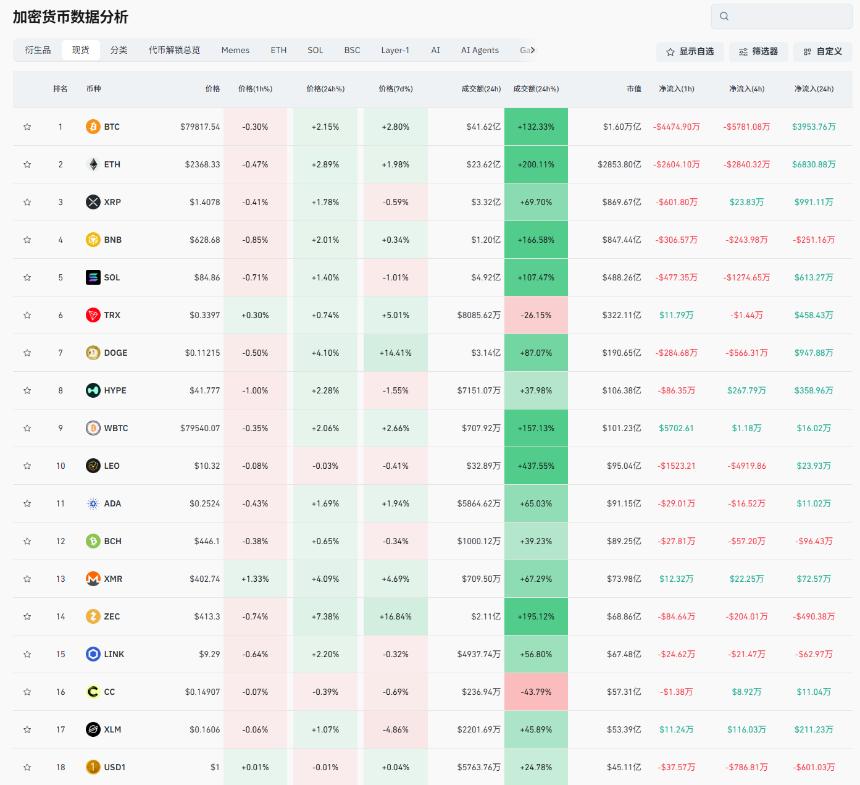Click the LEO coin logo
Screen dimensions: 860x785
pyautogui.click(x=93, y=466)
